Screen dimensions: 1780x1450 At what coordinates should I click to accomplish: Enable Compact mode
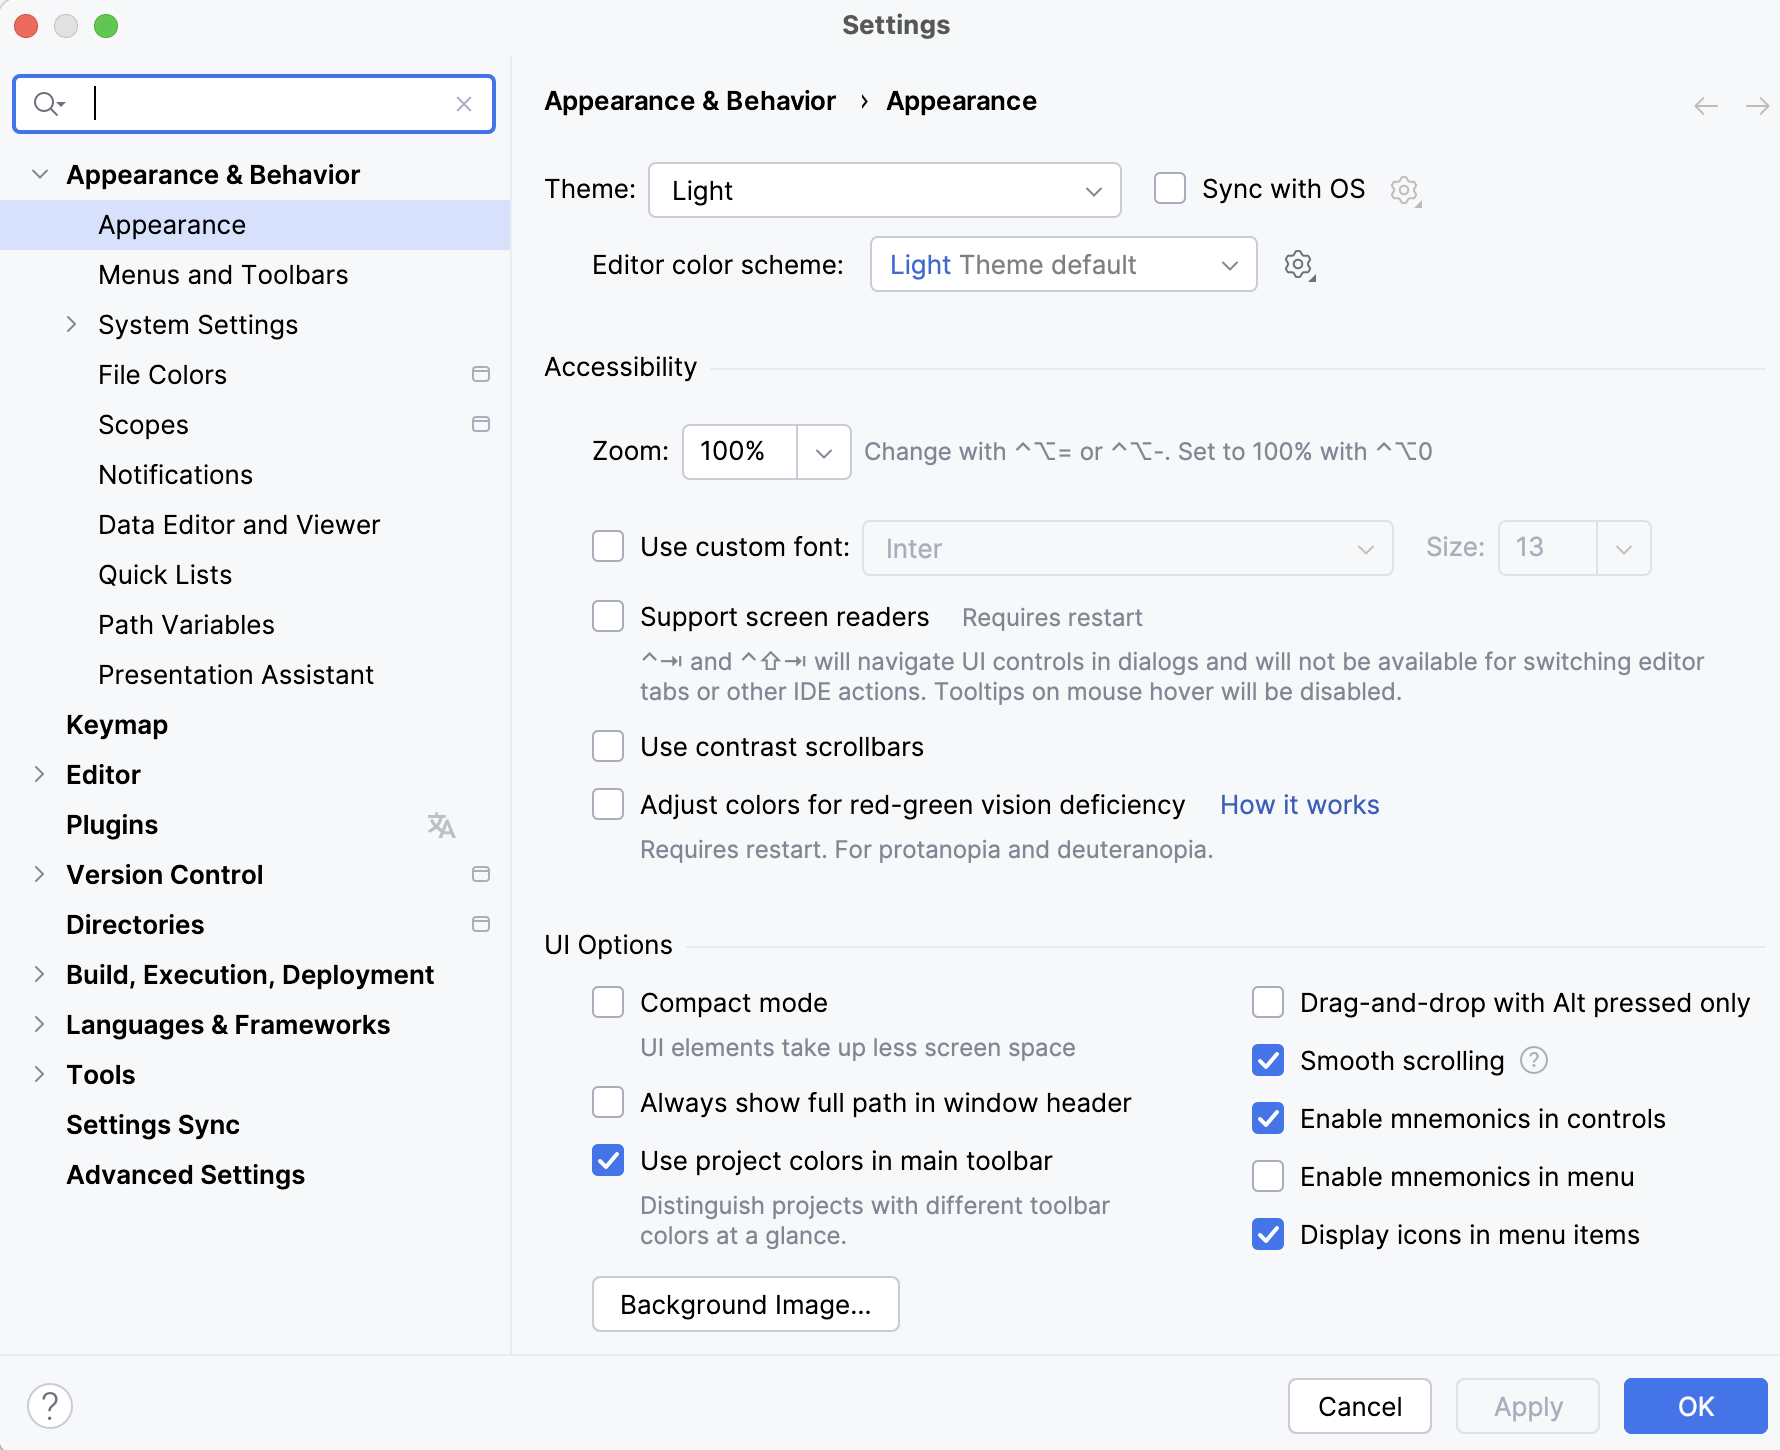click(608, 1002)
